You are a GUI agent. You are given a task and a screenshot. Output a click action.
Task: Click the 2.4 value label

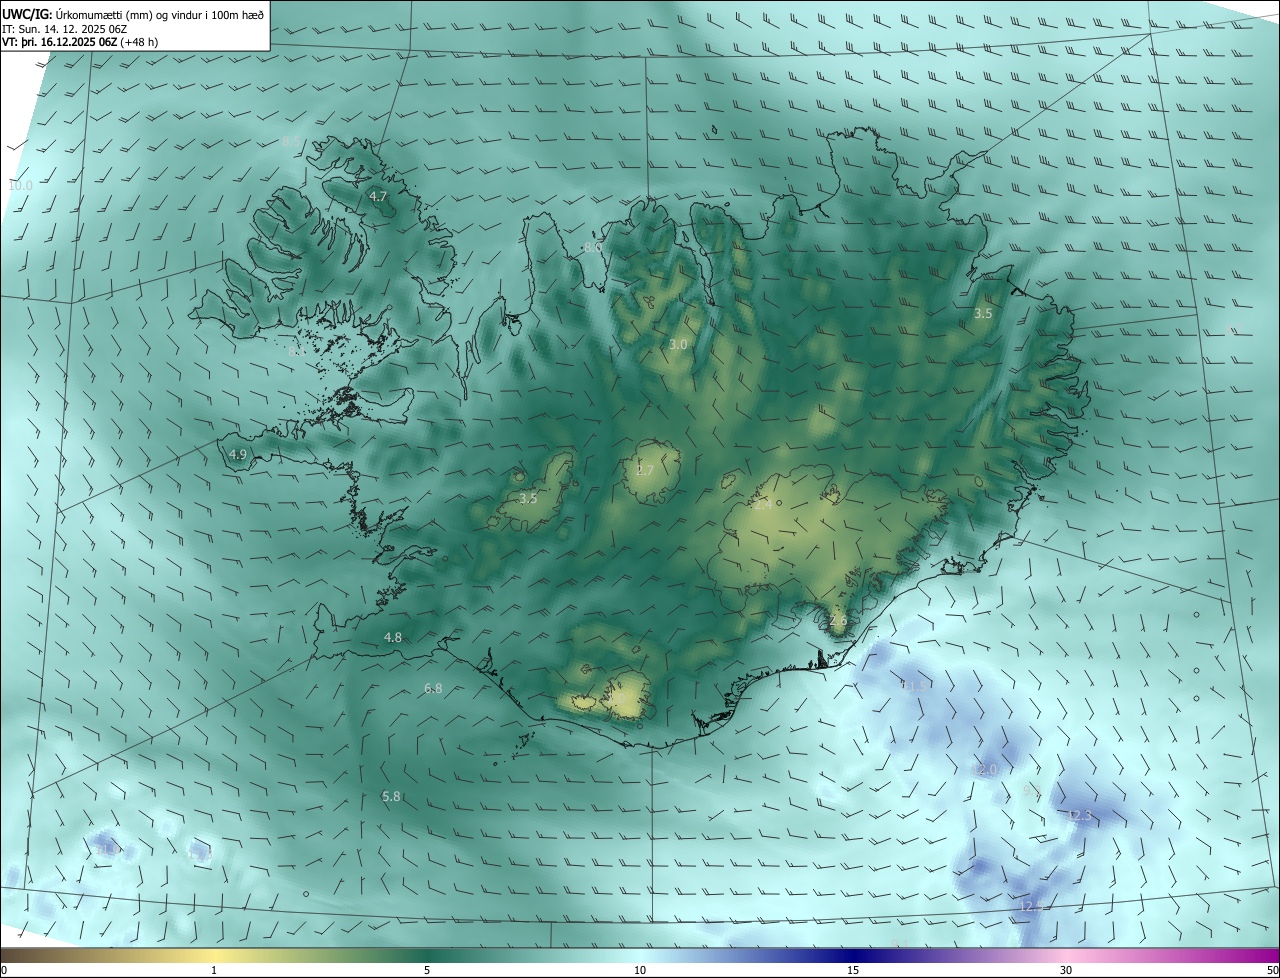tap(762, 505)
